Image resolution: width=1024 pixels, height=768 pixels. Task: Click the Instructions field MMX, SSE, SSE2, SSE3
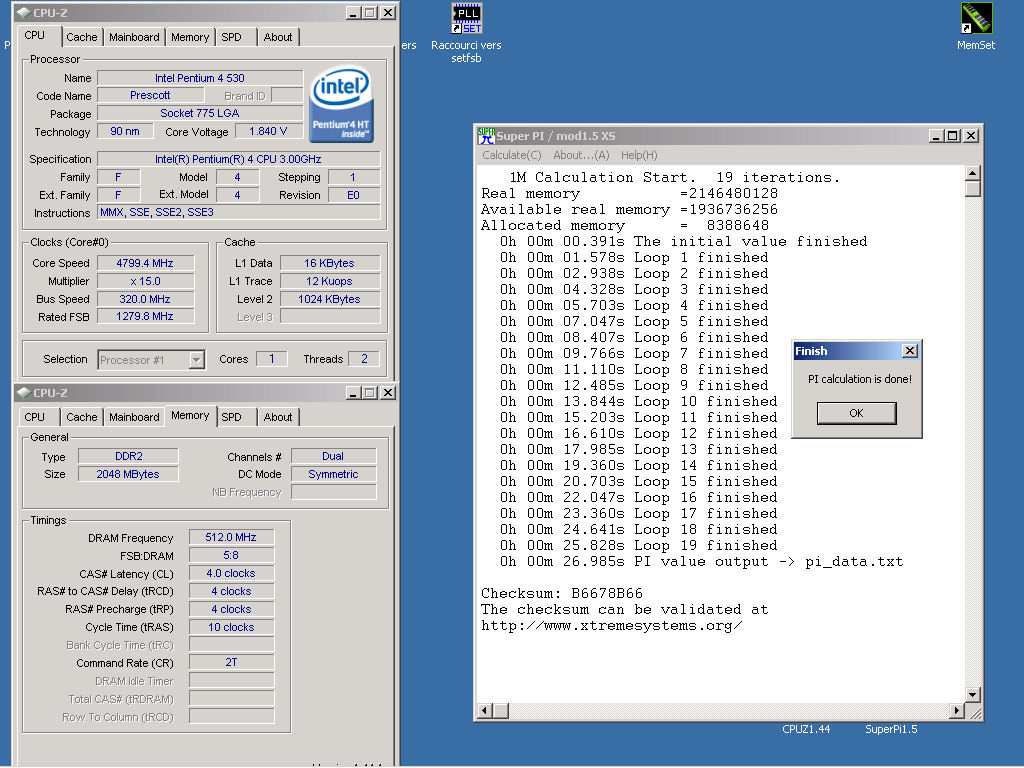tap(238, 212)
